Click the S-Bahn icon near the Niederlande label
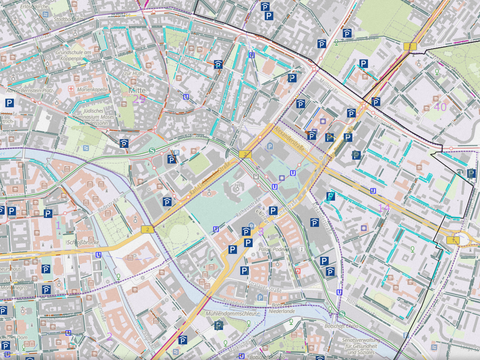 342,314
